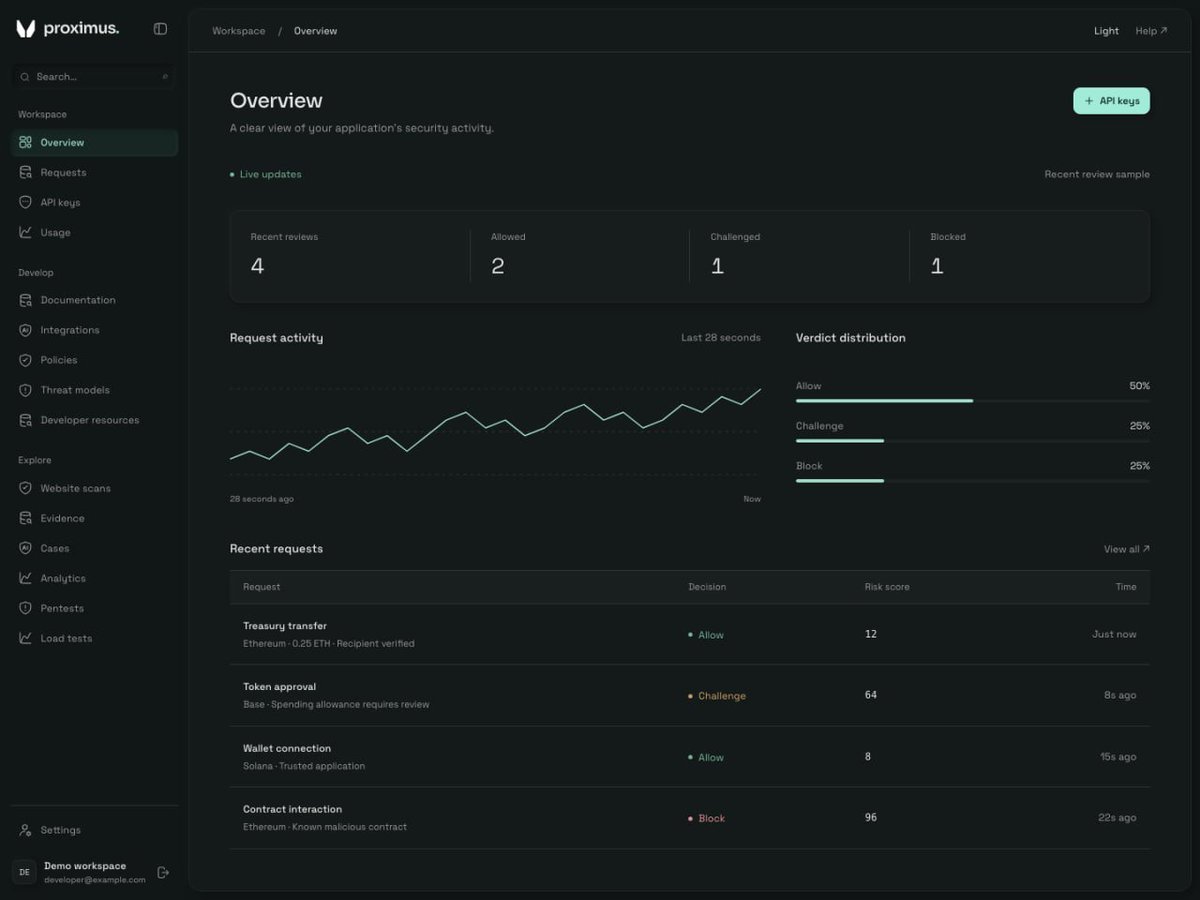Click the Overview grid icon in the sidebar
The image size is (1200, 900).
coord(26,143)
